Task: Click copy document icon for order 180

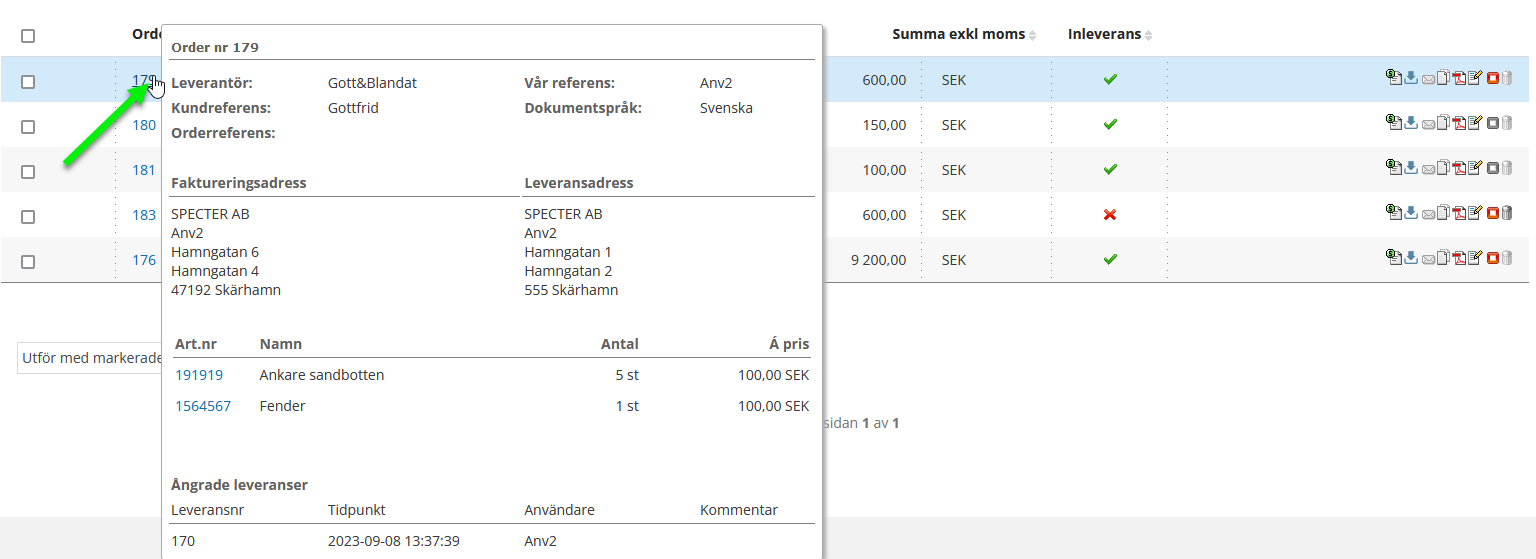Action: pos(1443,124)
